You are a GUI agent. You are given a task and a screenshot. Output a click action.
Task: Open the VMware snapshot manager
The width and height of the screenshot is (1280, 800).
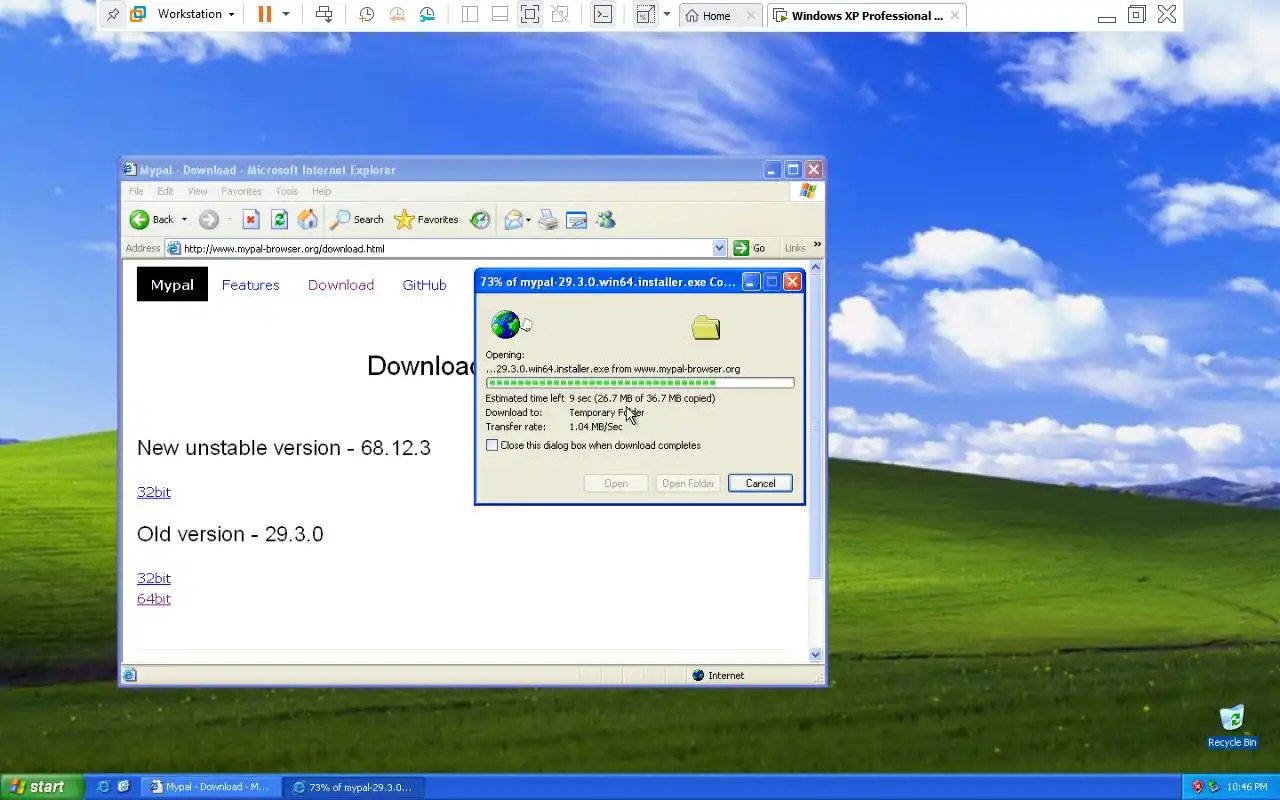428,14
